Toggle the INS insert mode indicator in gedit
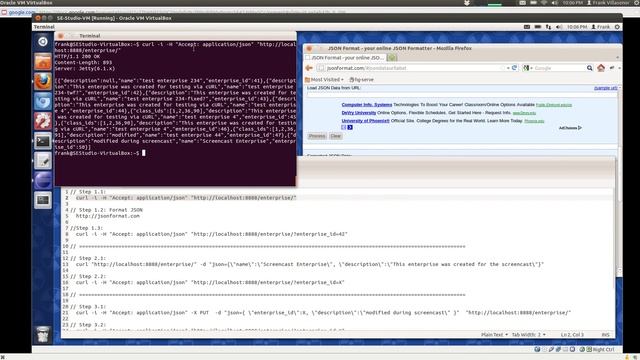 605,335
